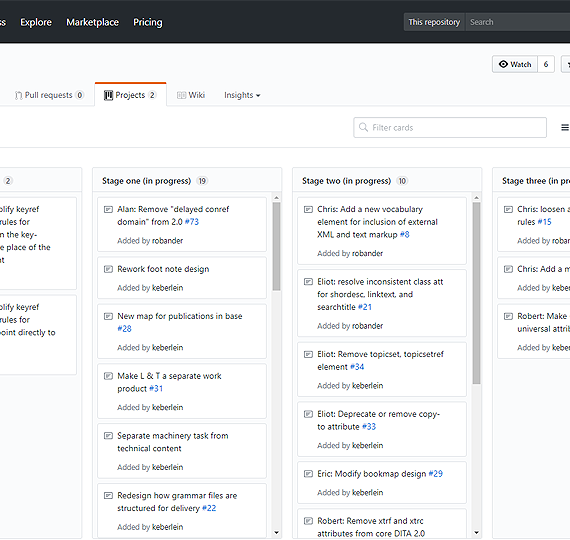Click the watcher count 6
Screen dimensions: 570x540
point(546,64)
